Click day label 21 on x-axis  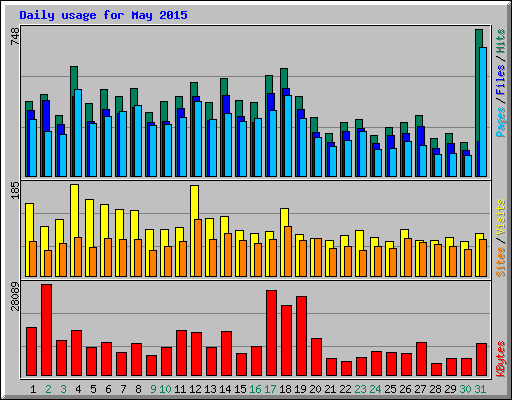point(330,389)
